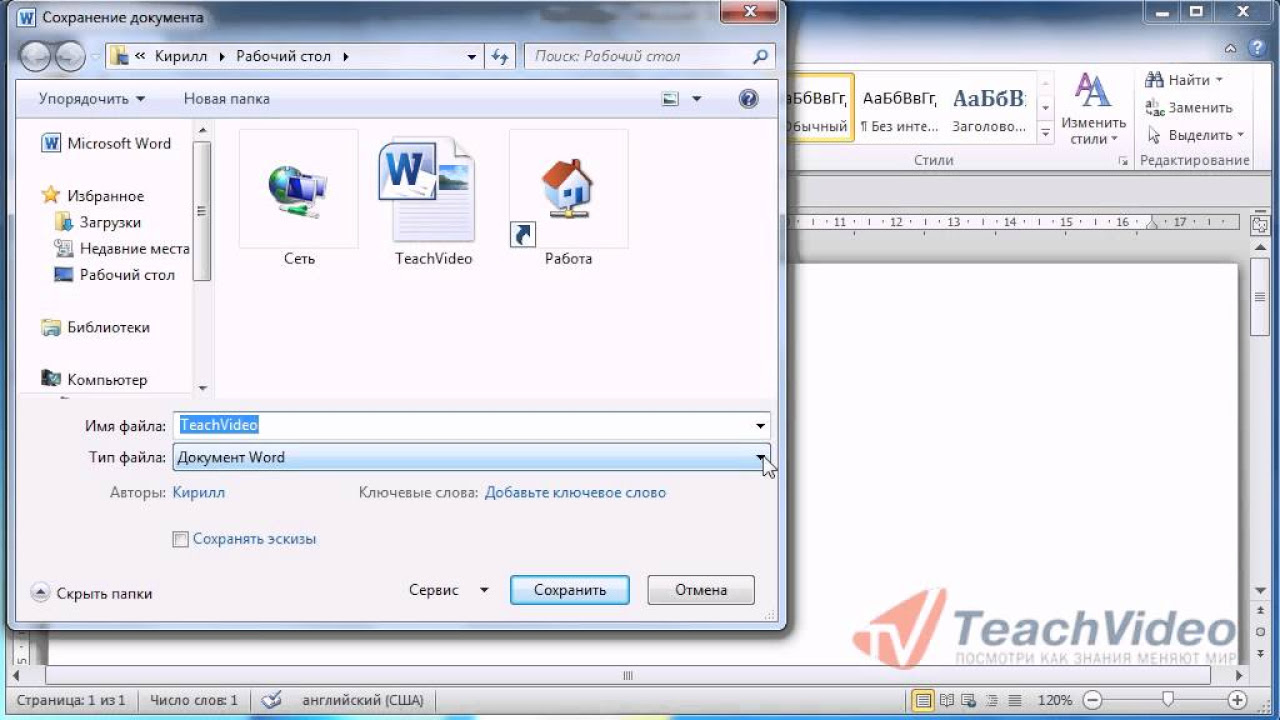Select the Работа shortcut icon
Viewport: 1280px width, 720px height.
(x=568, y=199)
